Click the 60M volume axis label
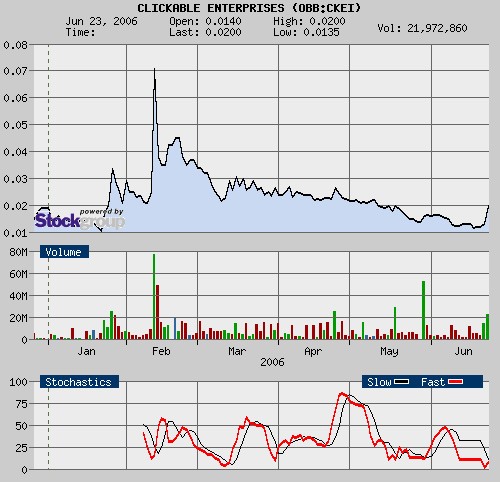Image resolution: width=500 pixels, height=482 pixels. (x=19, y=274)
